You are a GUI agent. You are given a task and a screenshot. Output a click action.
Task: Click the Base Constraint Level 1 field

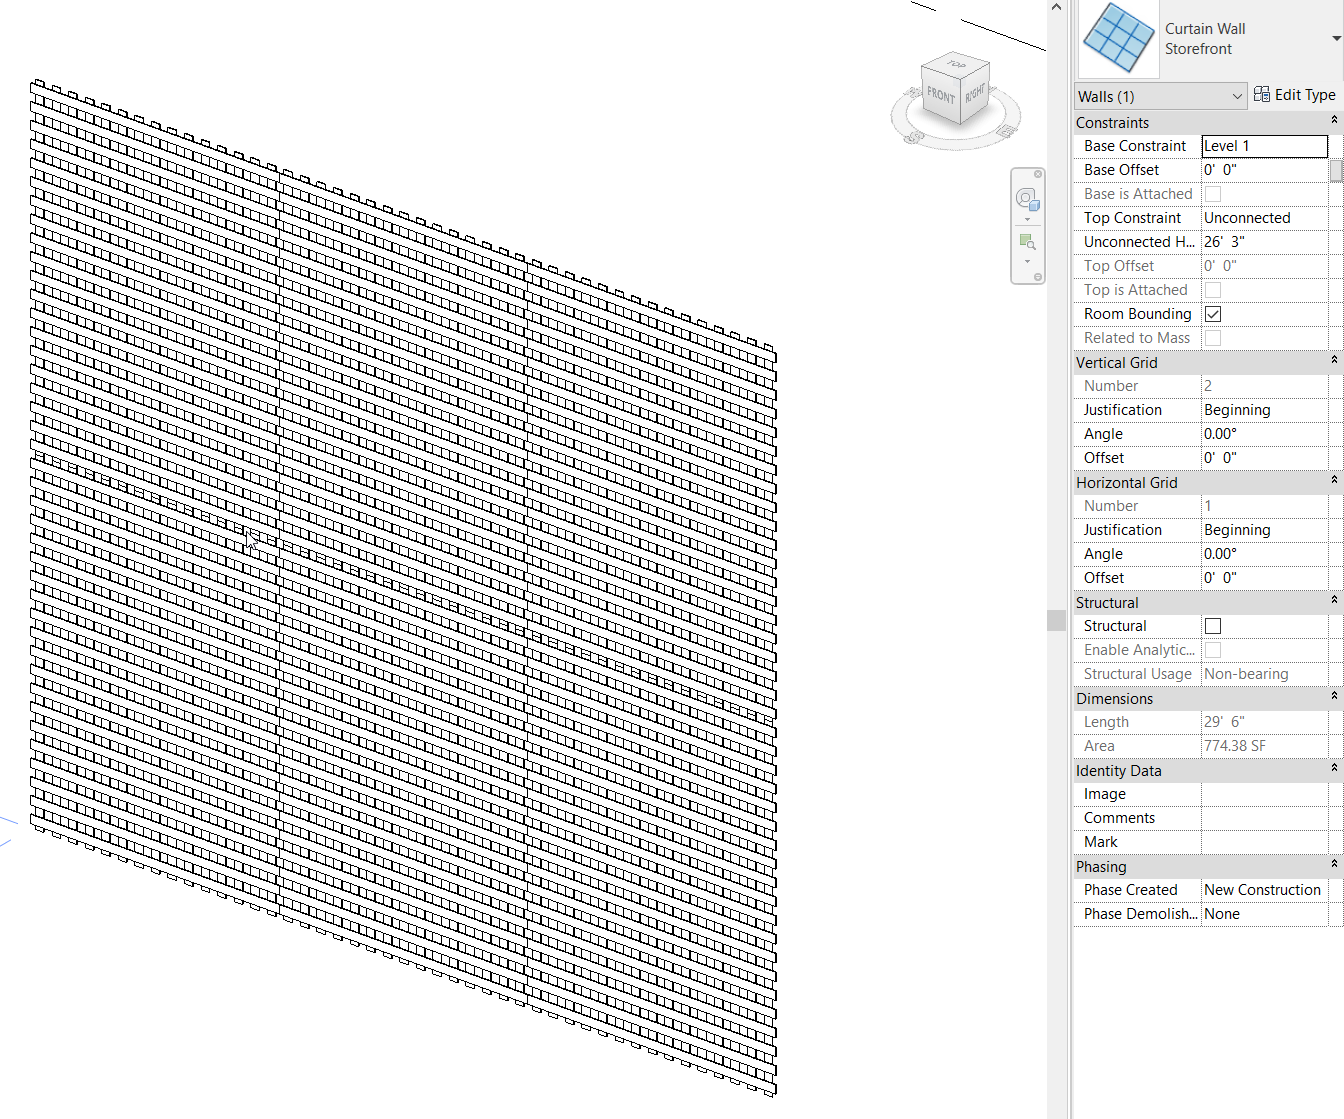pyautogui.click(x=1265, y=146)
